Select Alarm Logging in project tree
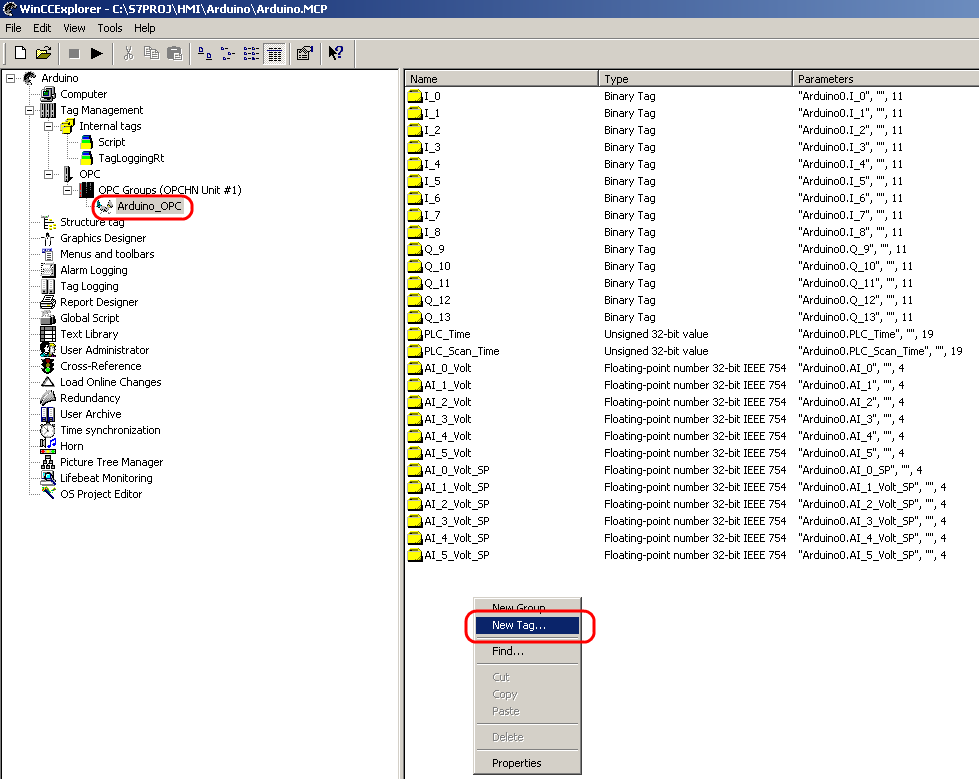The image size is (979, 779). [94, 270]
